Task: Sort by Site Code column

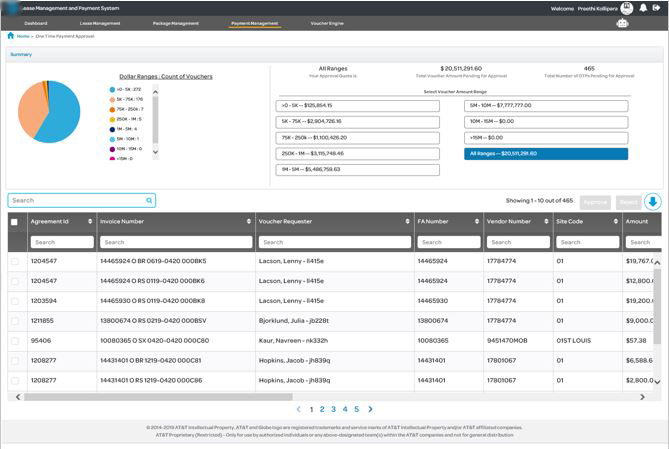Action: [x=616, y=222]
